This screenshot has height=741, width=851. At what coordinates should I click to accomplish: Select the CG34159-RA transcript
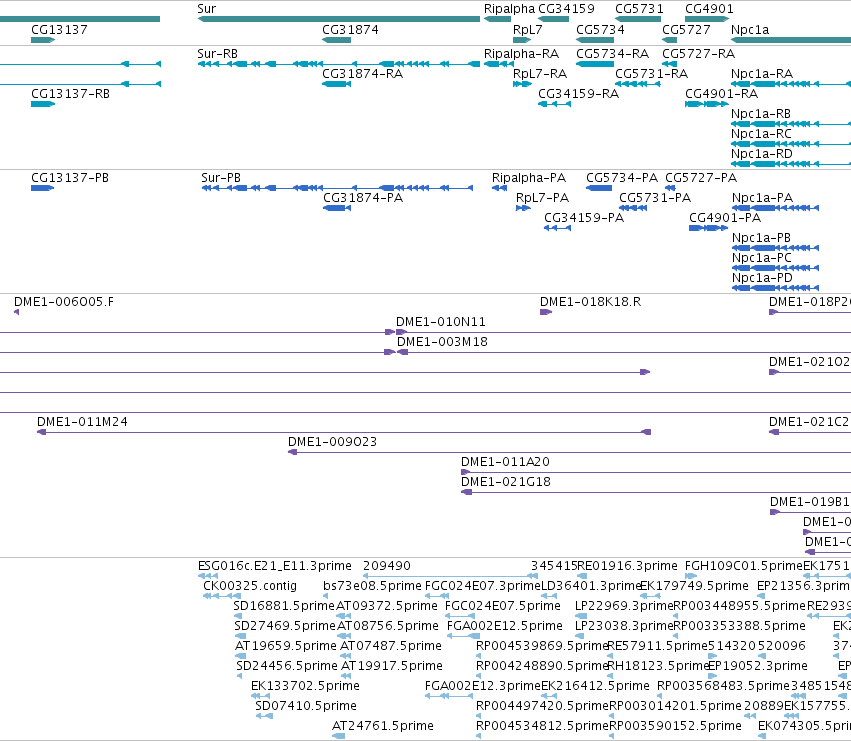(x=554, y=104)
